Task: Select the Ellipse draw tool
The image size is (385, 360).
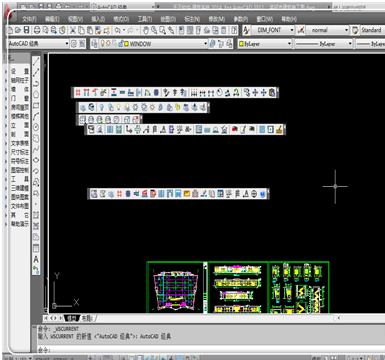Action: pyautogui.click(x=36, y=160)
